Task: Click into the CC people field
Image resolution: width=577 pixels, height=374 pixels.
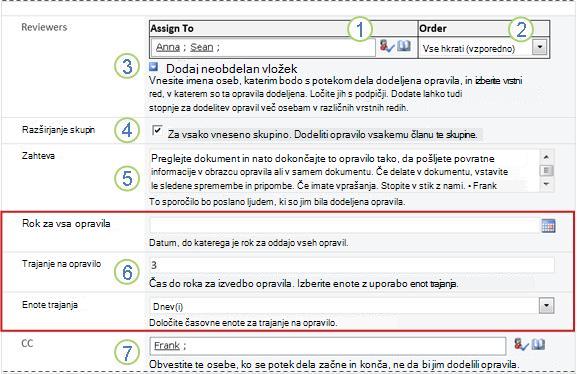Action: tap(328, 346)
